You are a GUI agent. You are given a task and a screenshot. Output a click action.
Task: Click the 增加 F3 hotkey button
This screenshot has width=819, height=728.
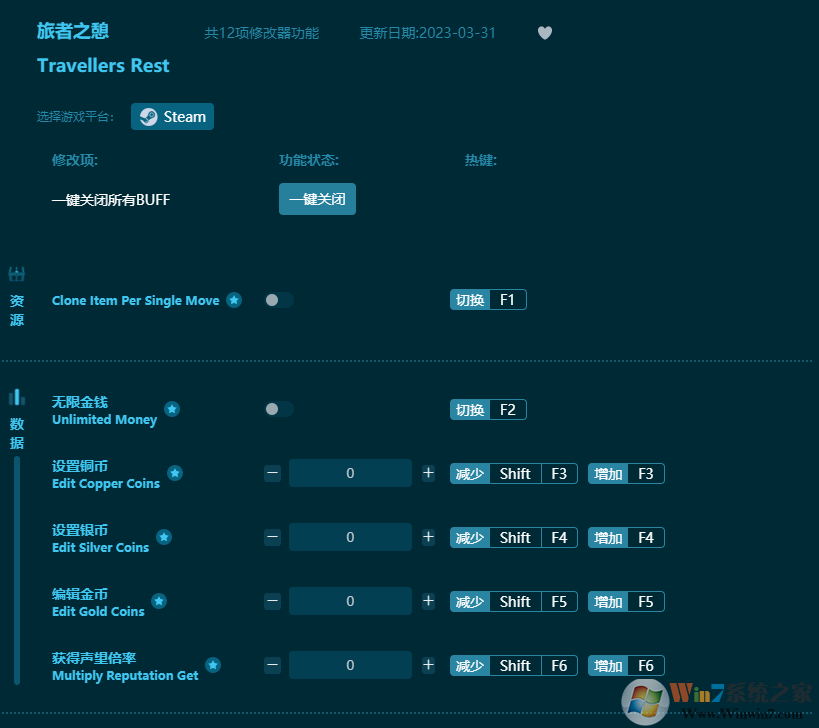pyautogui.click(x=625, y=473)
